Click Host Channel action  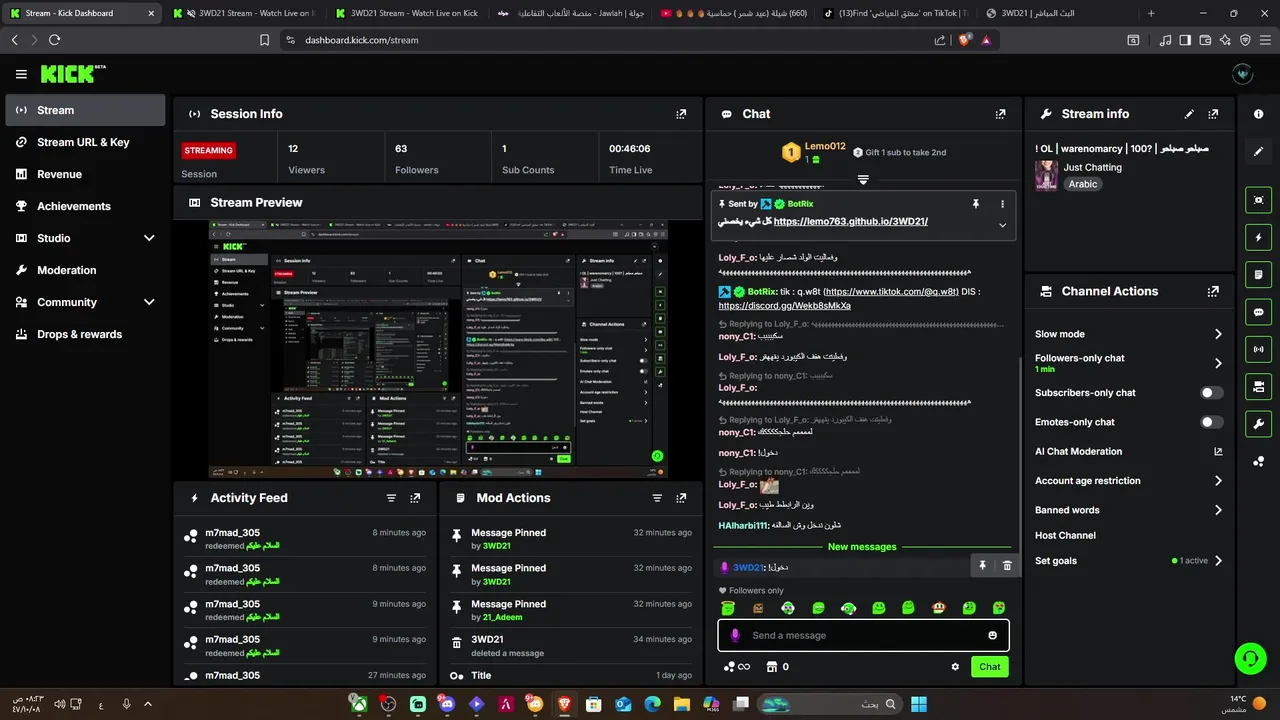click(1065, 535)
